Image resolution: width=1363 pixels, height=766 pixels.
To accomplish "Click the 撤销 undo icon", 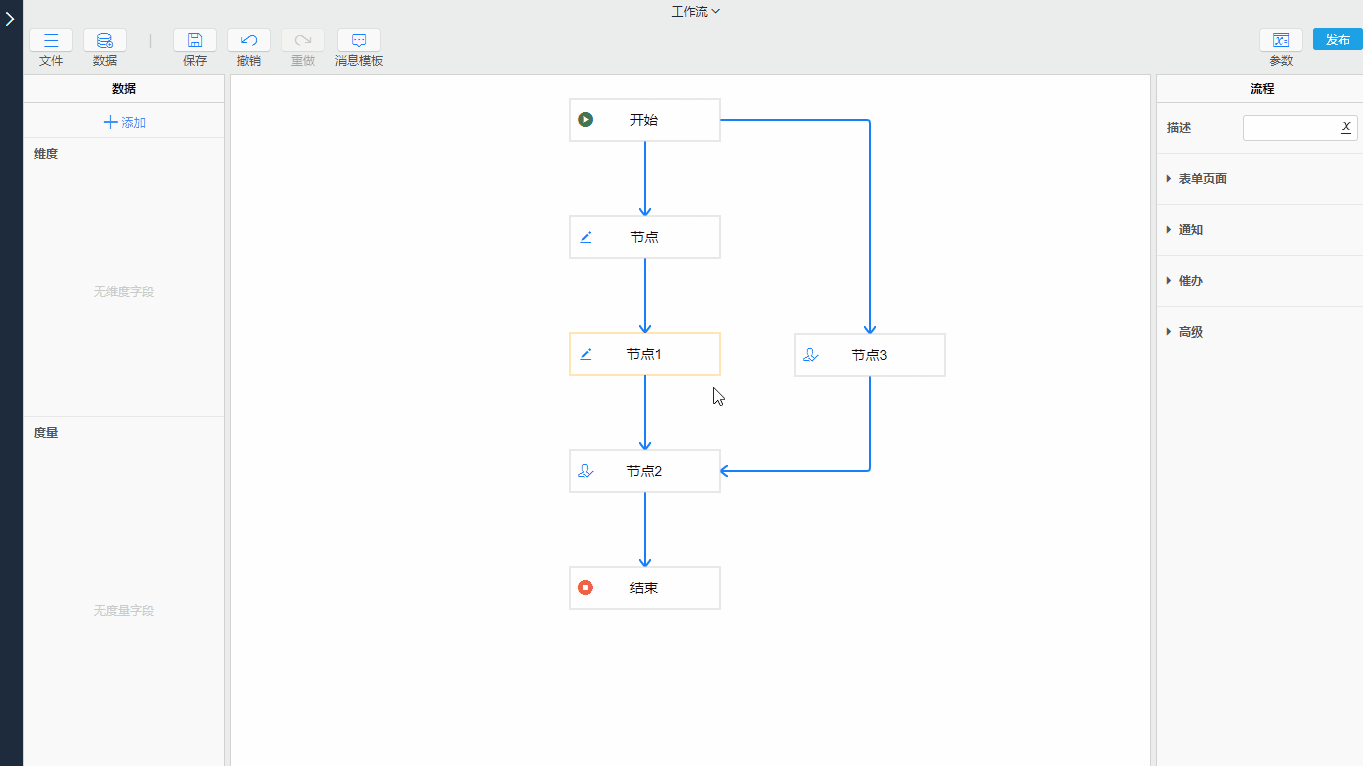I will click(249, 41).
